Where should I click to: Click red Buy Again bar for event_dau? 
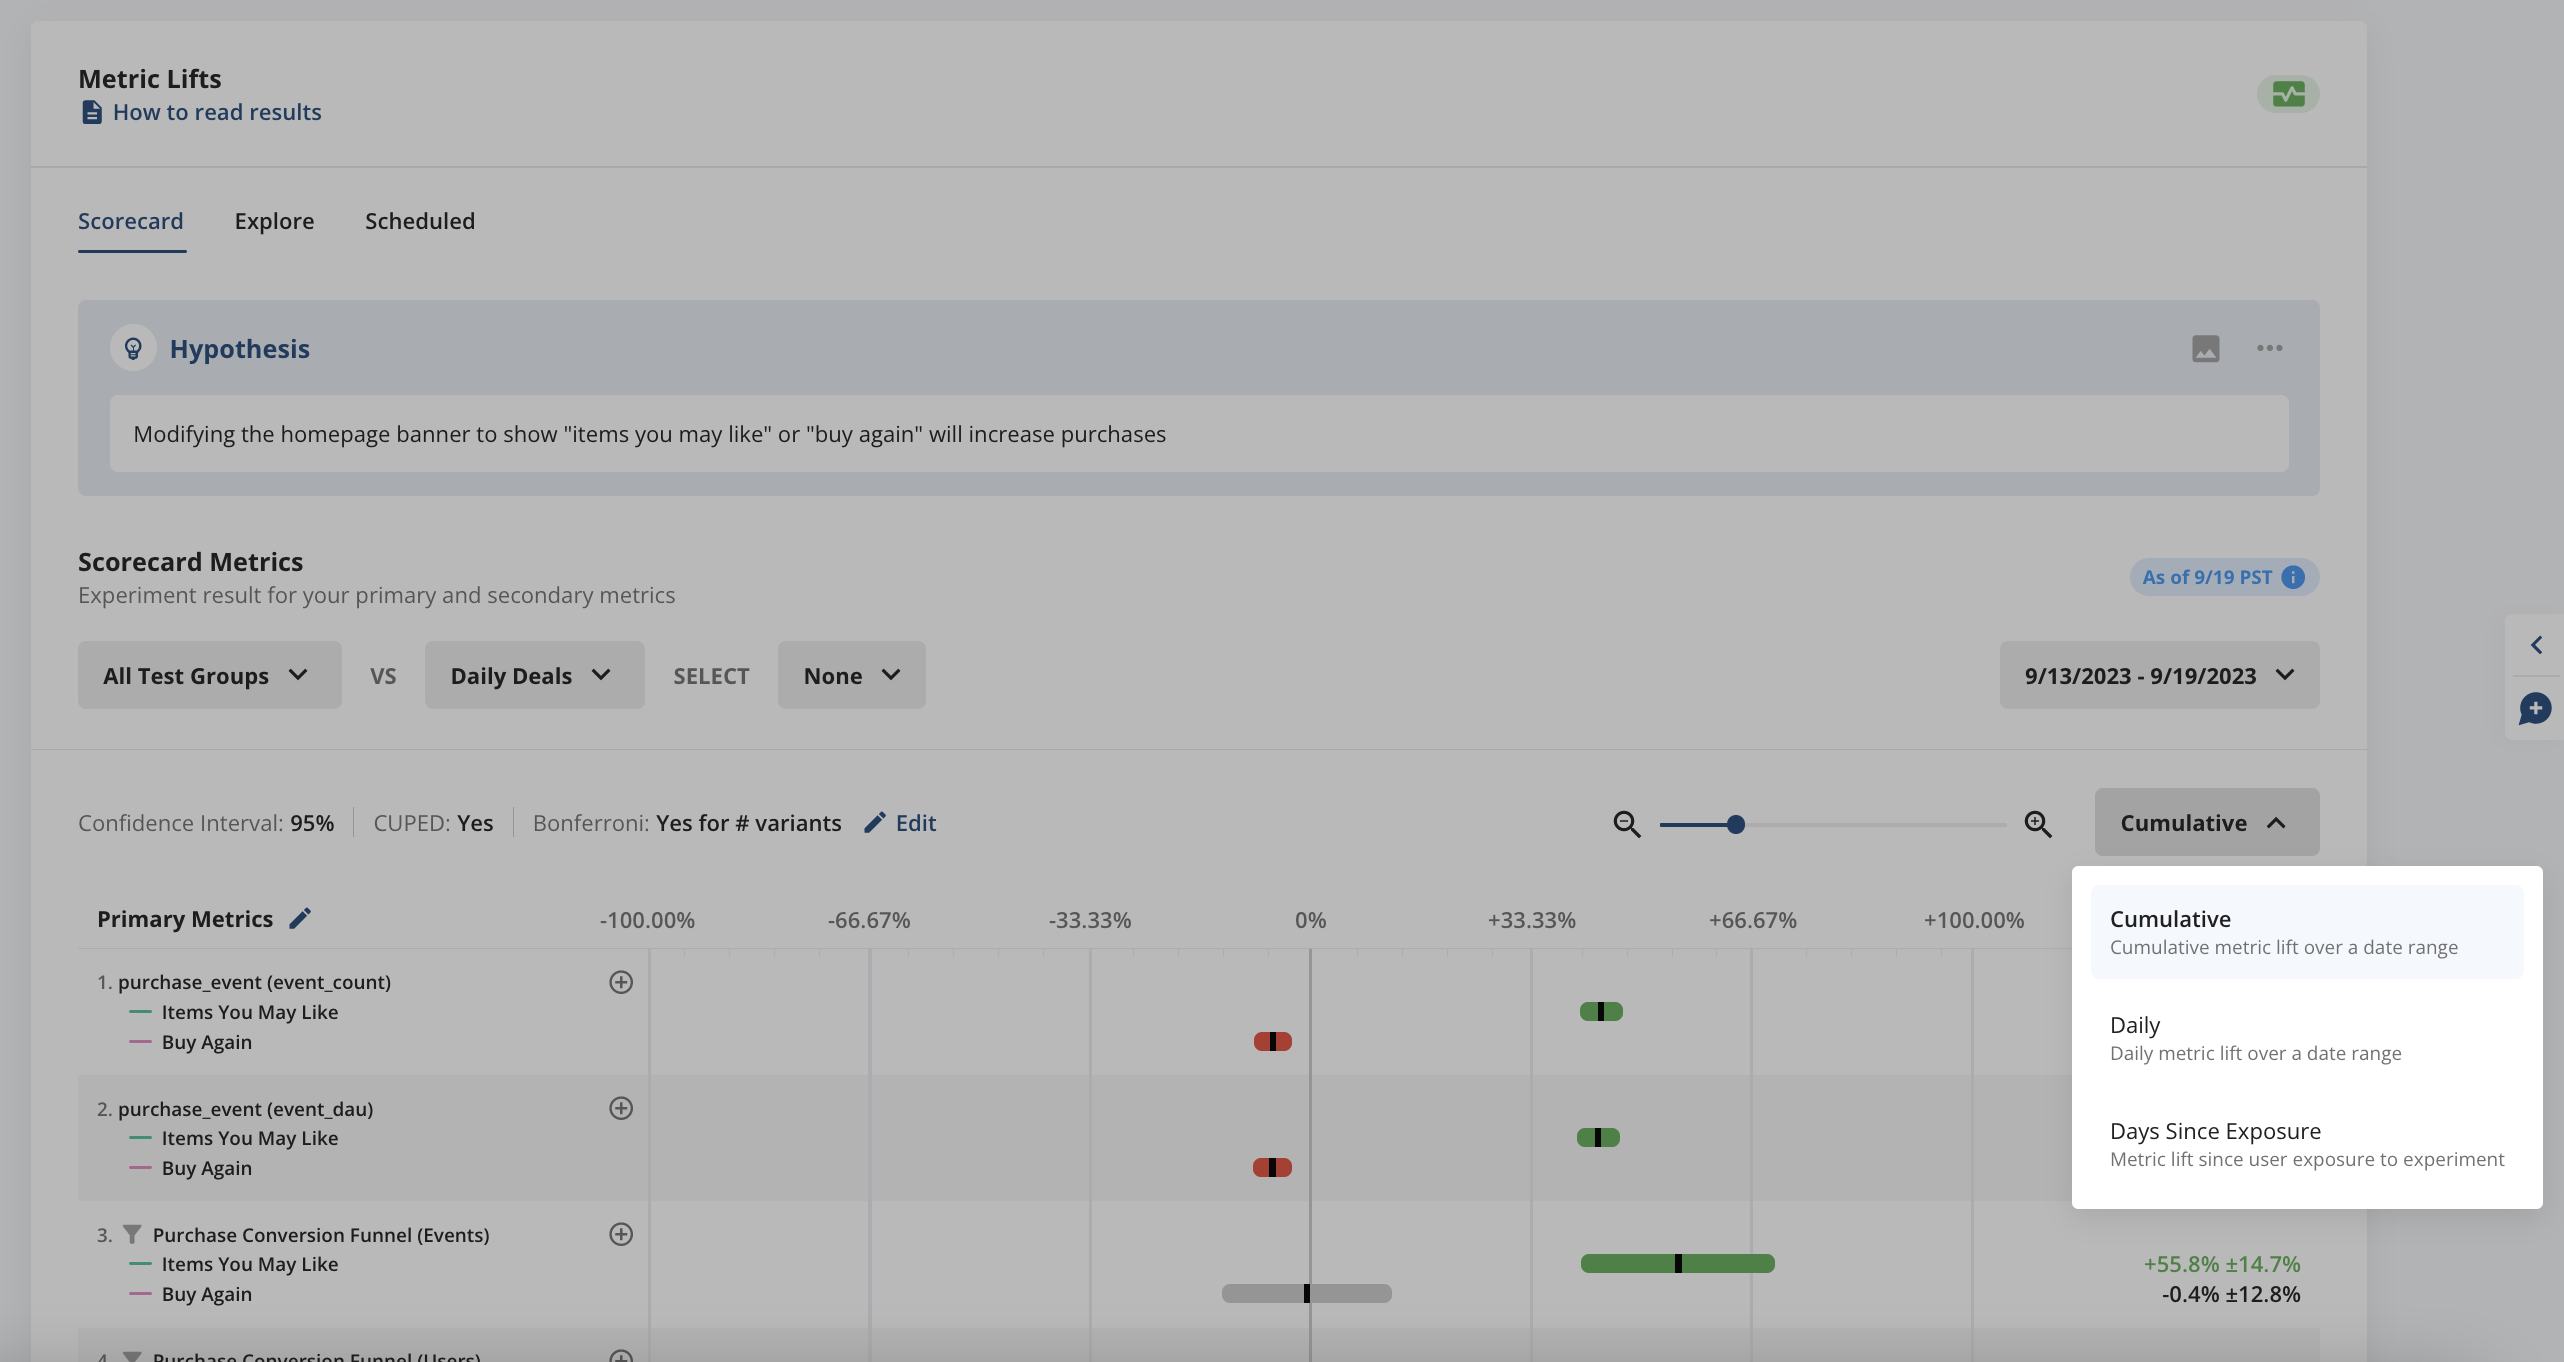tap(1272, 1168)
